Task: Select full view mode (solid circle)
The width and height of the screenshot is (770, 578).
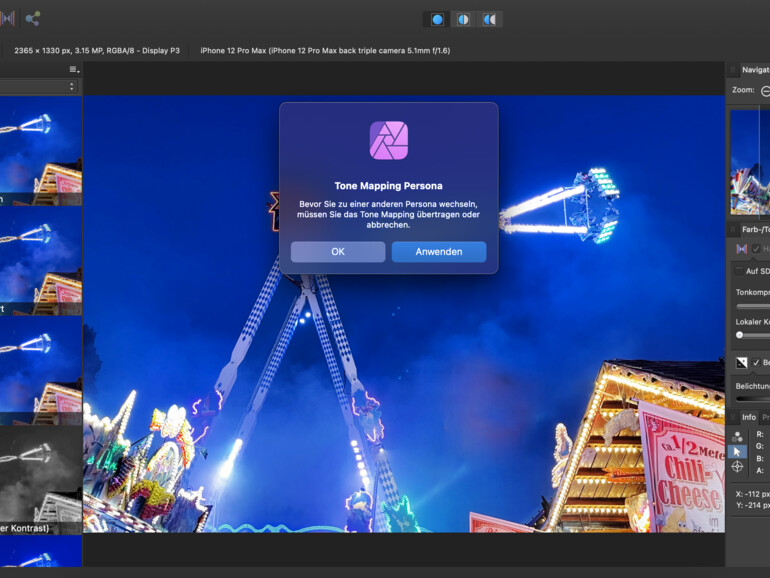Action: point(437,19)
